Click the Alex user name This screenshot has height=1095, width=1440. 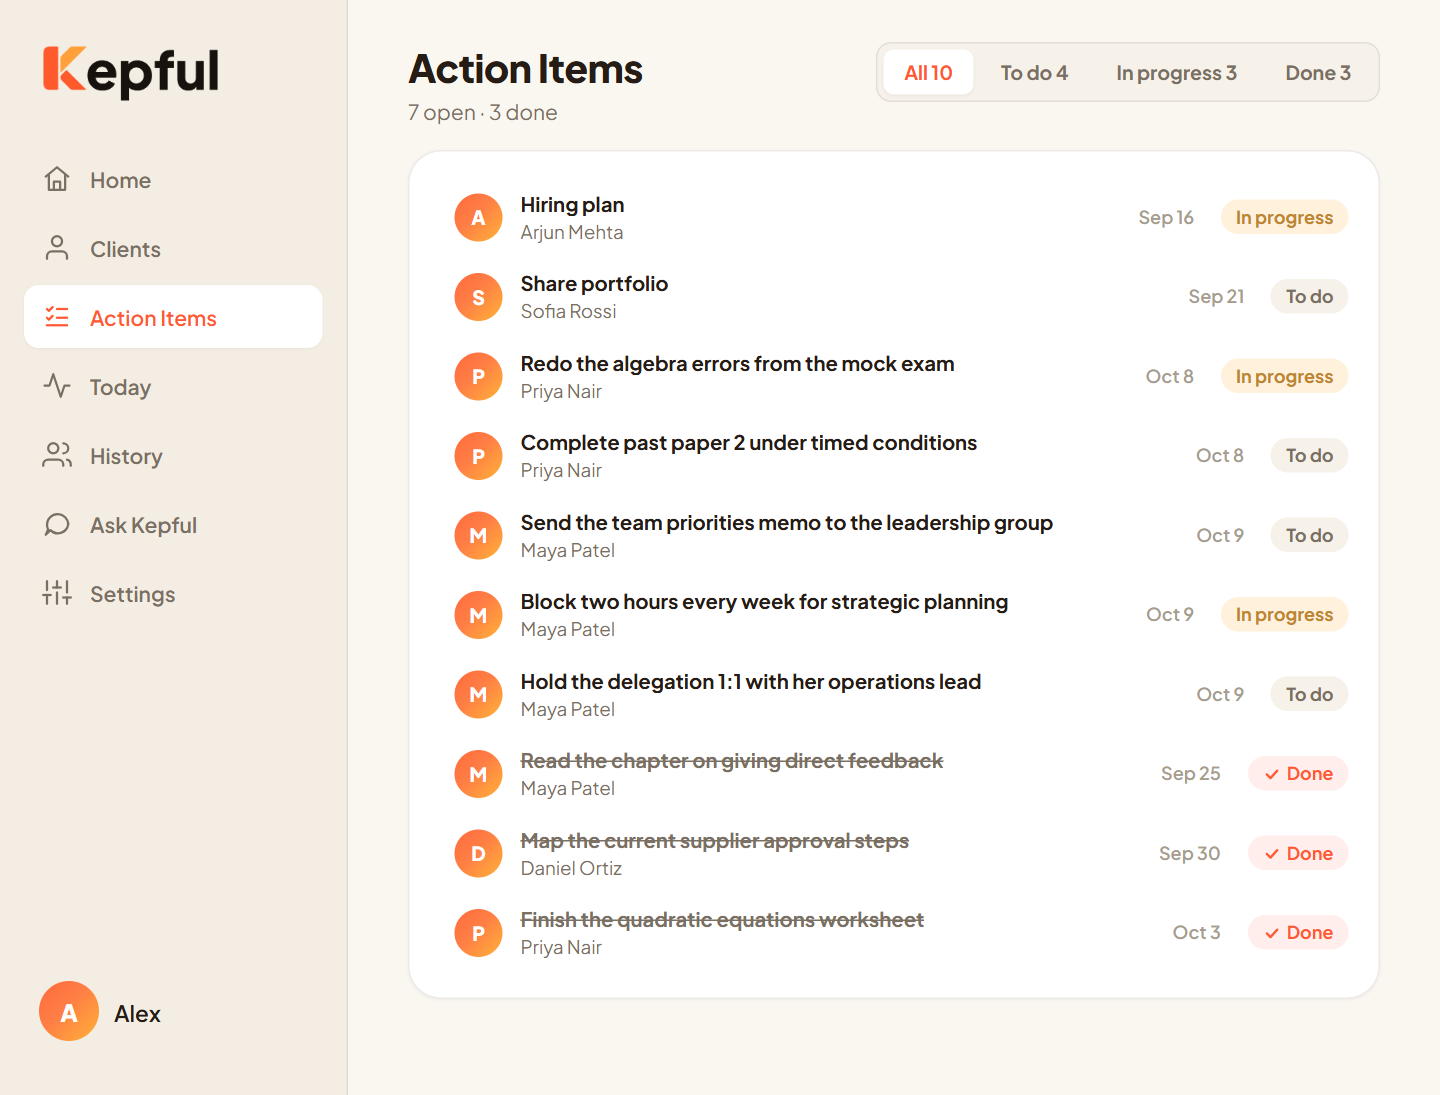137,1013
